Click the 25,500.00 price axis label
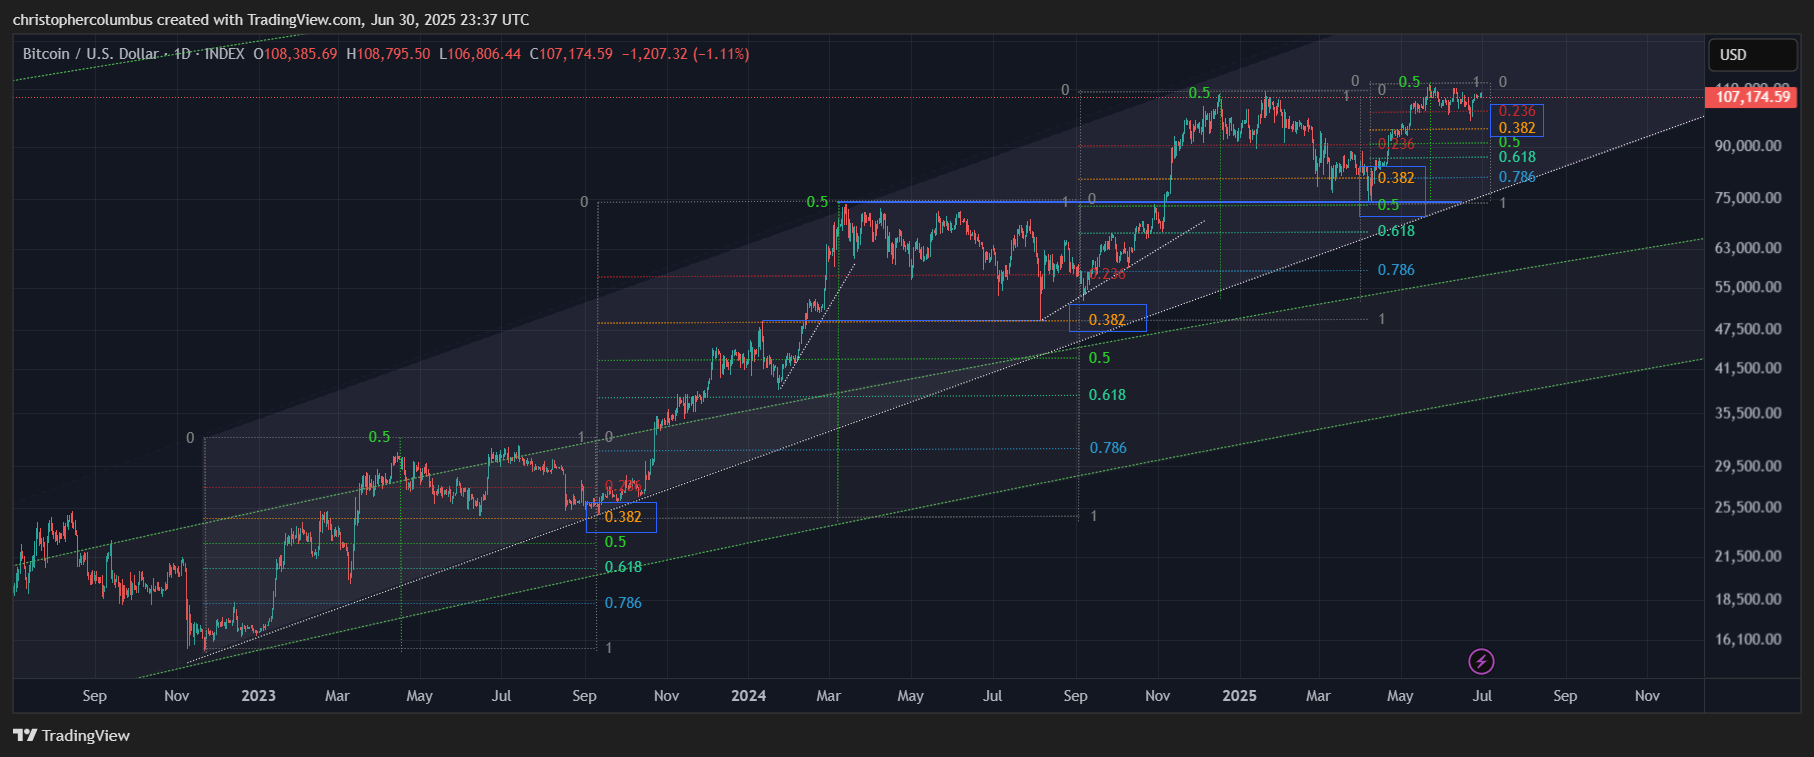This screenshot has width=1814, height=757. pyautogui.click(x=1748, y=507)
